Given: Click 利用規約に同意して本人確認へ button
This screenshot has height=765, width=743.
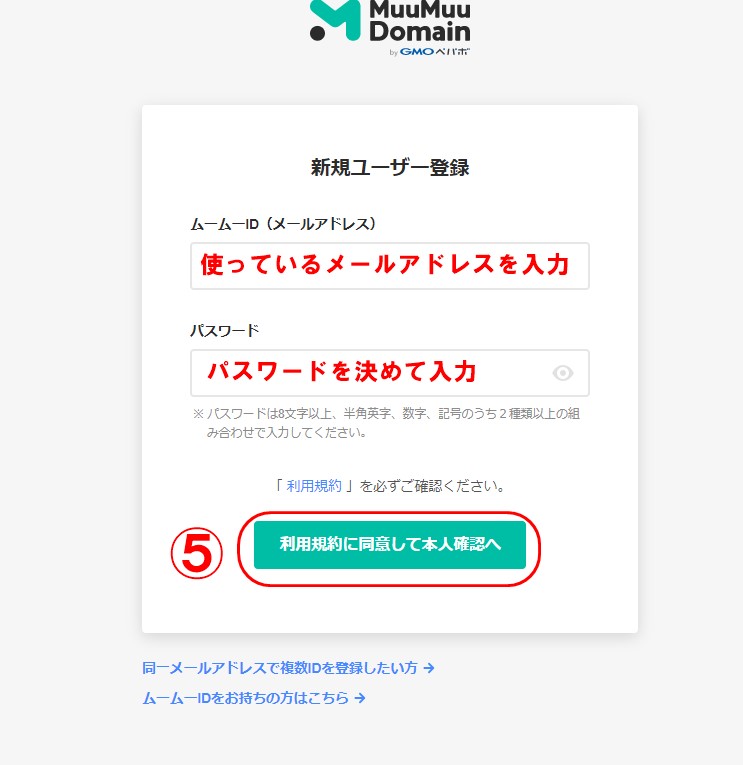Looking at the screenshot, I should 390,544.
